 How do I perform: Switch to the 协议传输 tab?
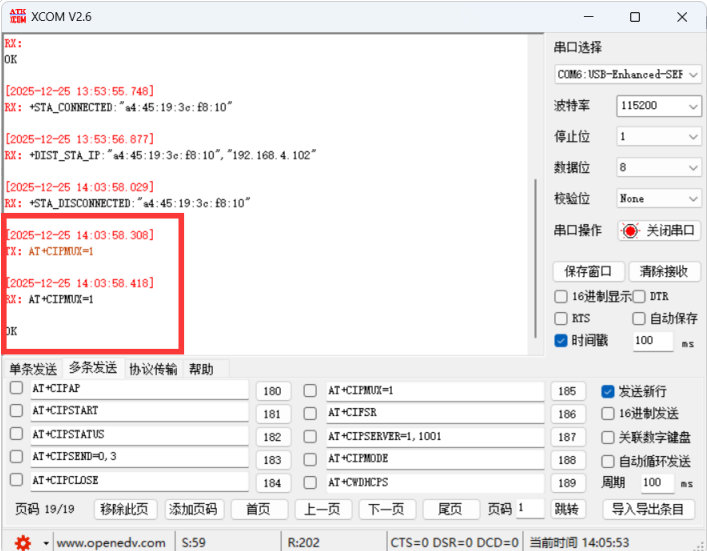tap(153, 369)
